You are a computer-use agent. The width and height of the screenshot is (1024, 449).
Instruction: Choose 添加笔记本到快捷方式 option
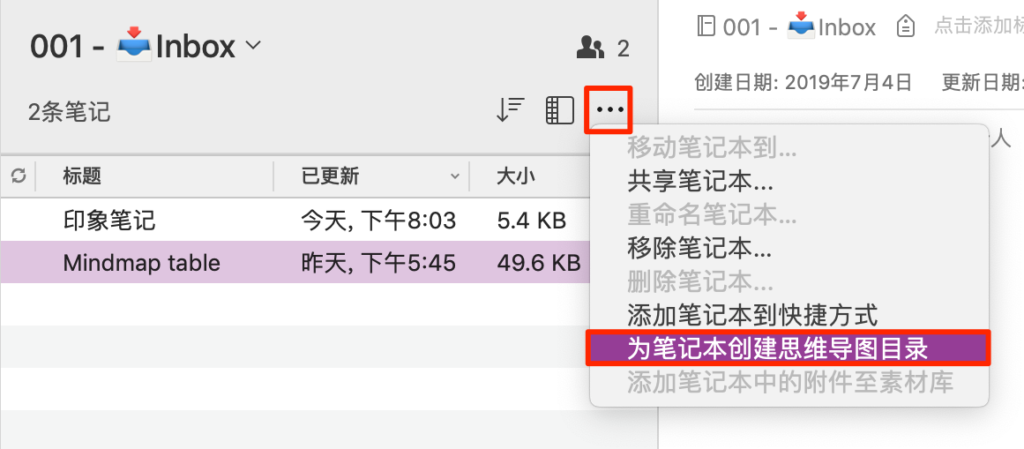[752, 315]
